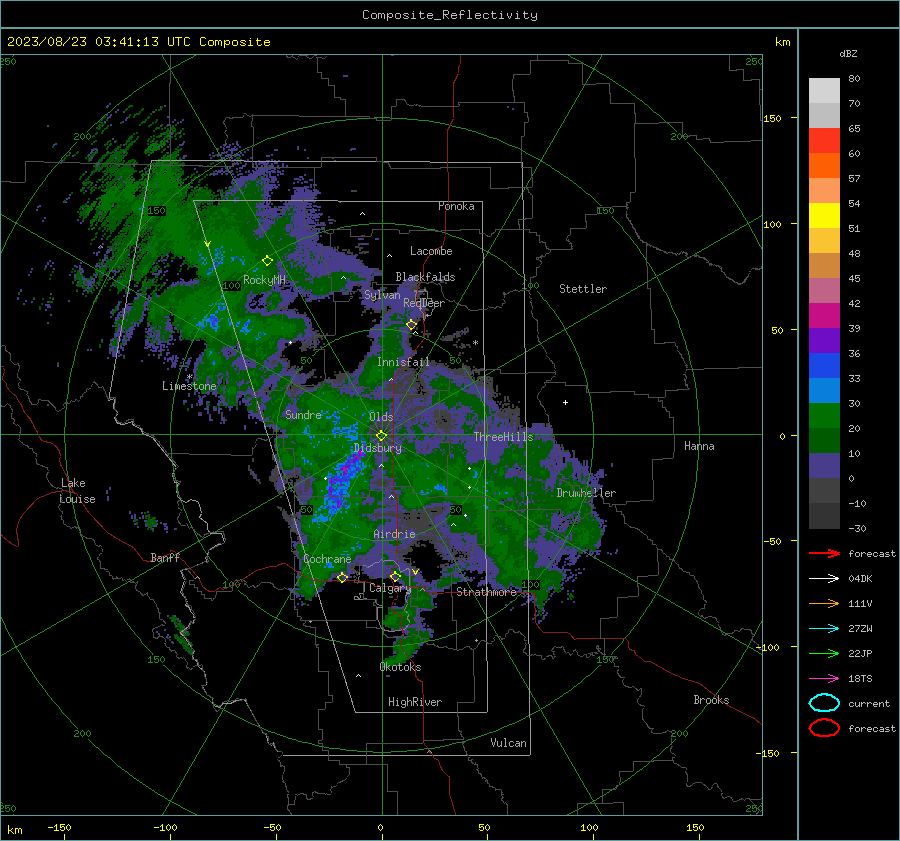Click the yellow diamond marker below RedDeer

[x=411, y=325]
